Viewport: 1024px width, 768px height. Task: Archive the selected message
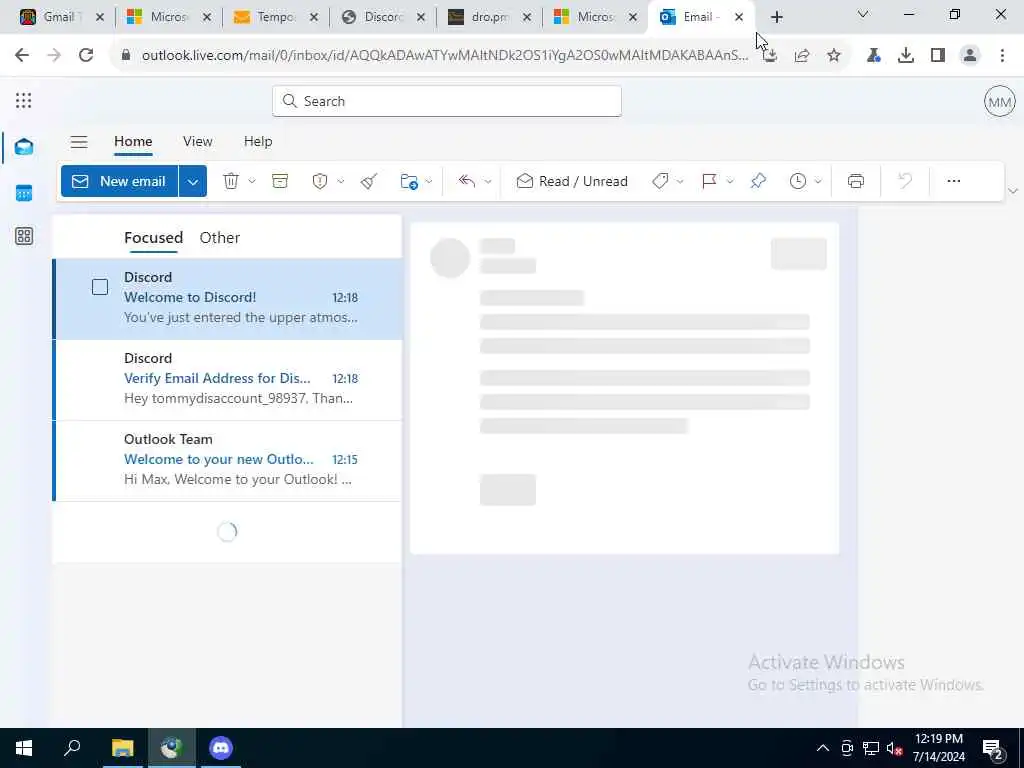[x=280, y=181]
